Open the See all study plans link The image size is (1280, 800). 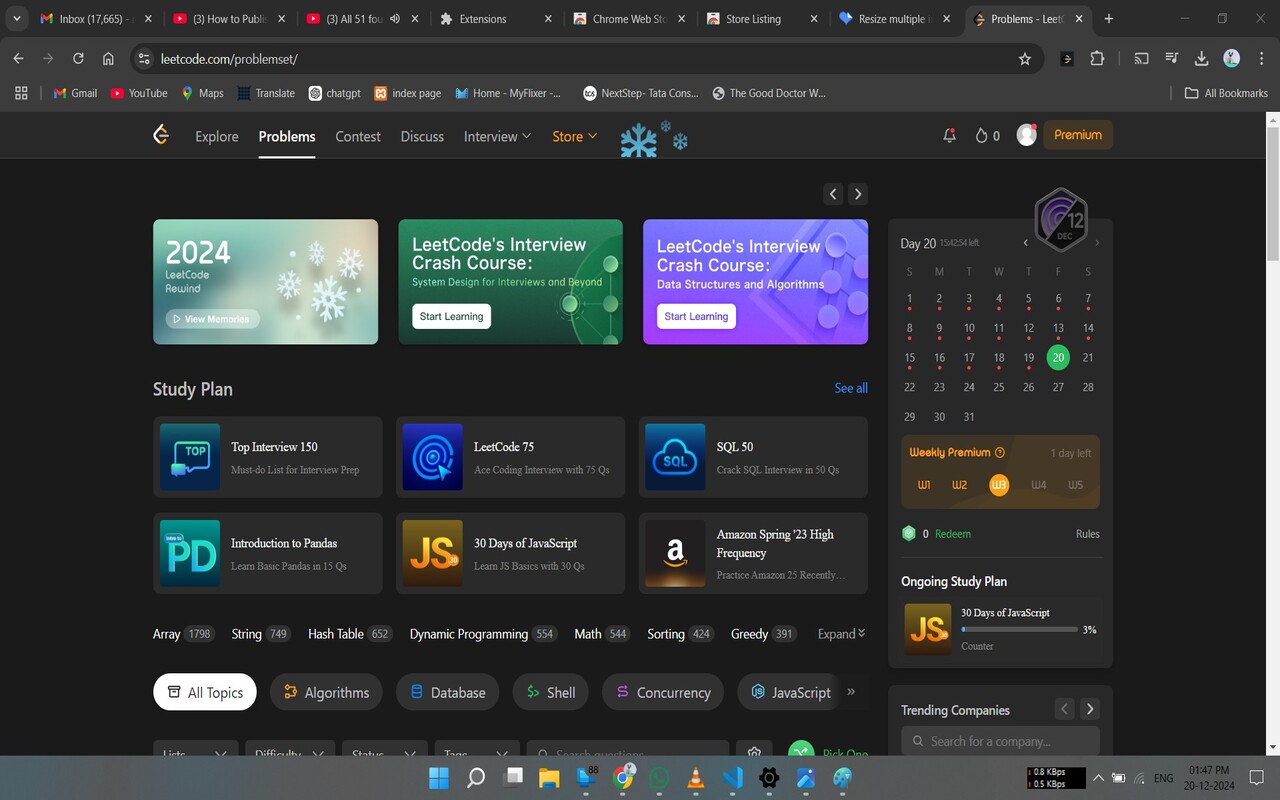point(850,388)
